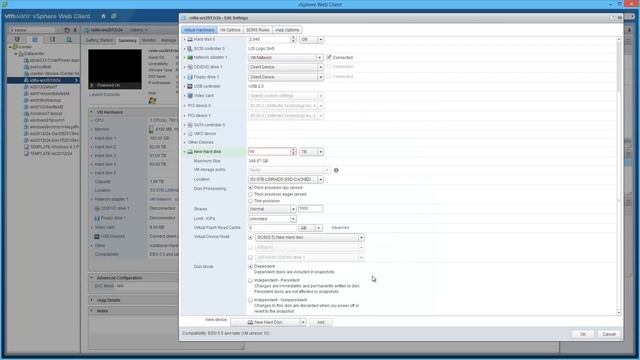Open the New device type dropdown
The width and height of the screenshot is (640, 360).
coord(268,322)
